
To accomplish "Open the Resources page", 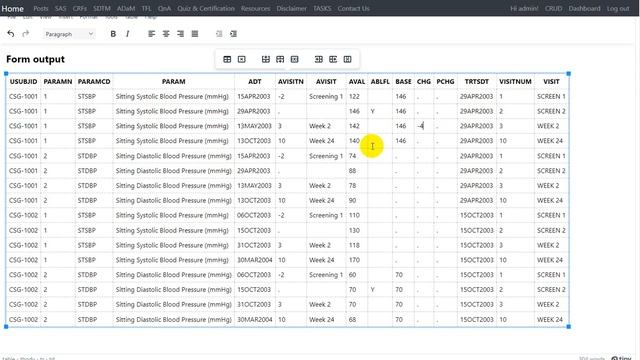I will pos(256,9).
